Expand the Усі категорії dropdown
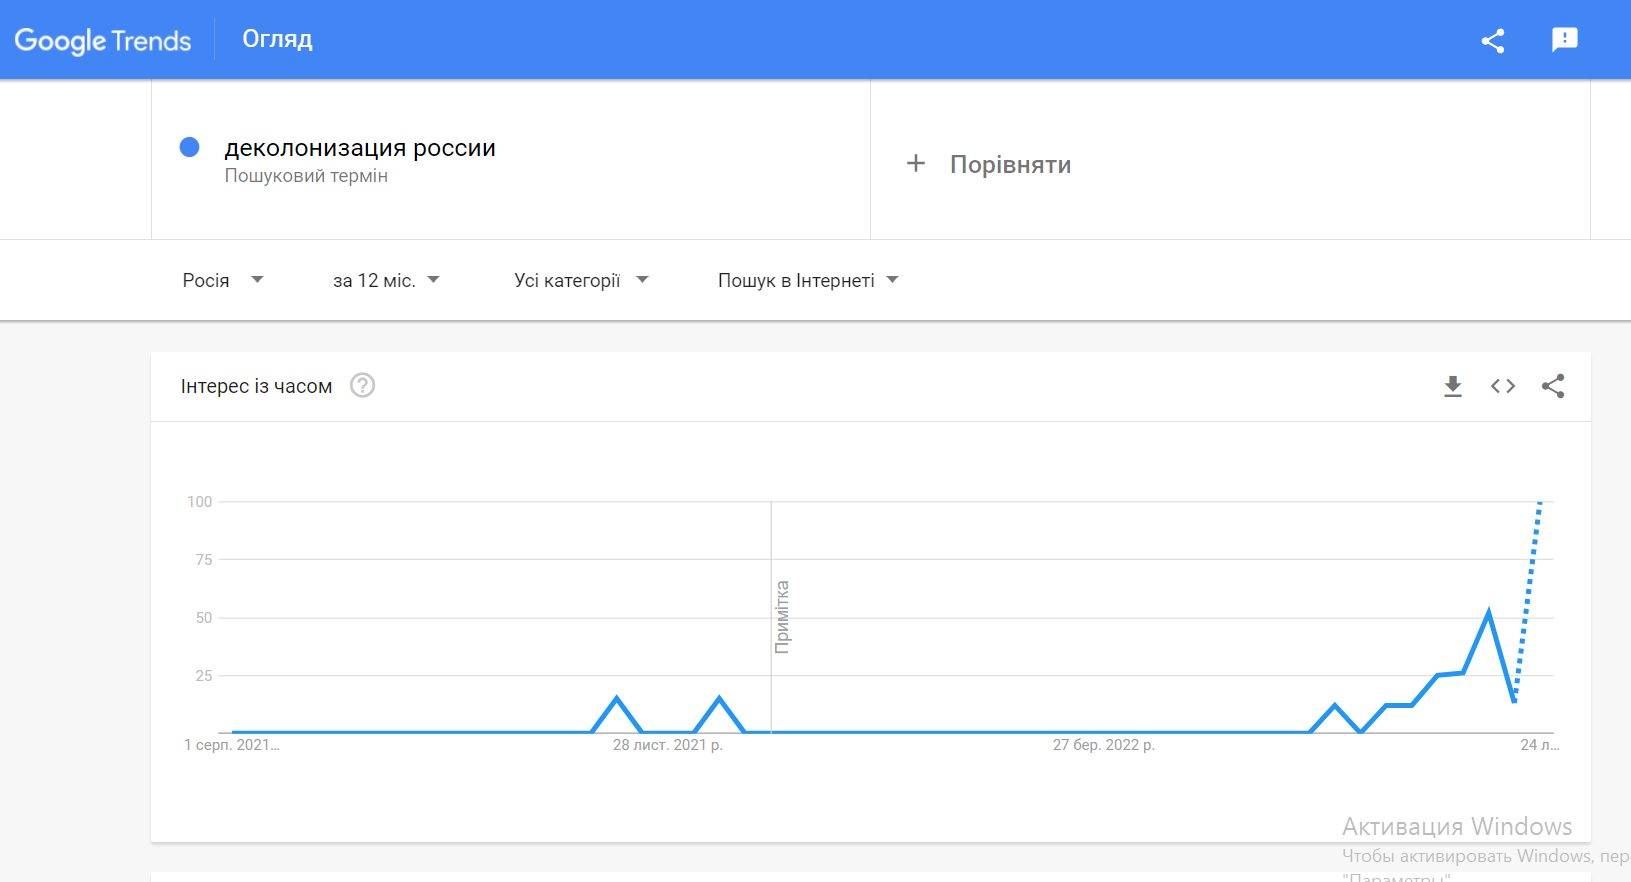This screenshot has height=882, width=1631. point(581,281)
